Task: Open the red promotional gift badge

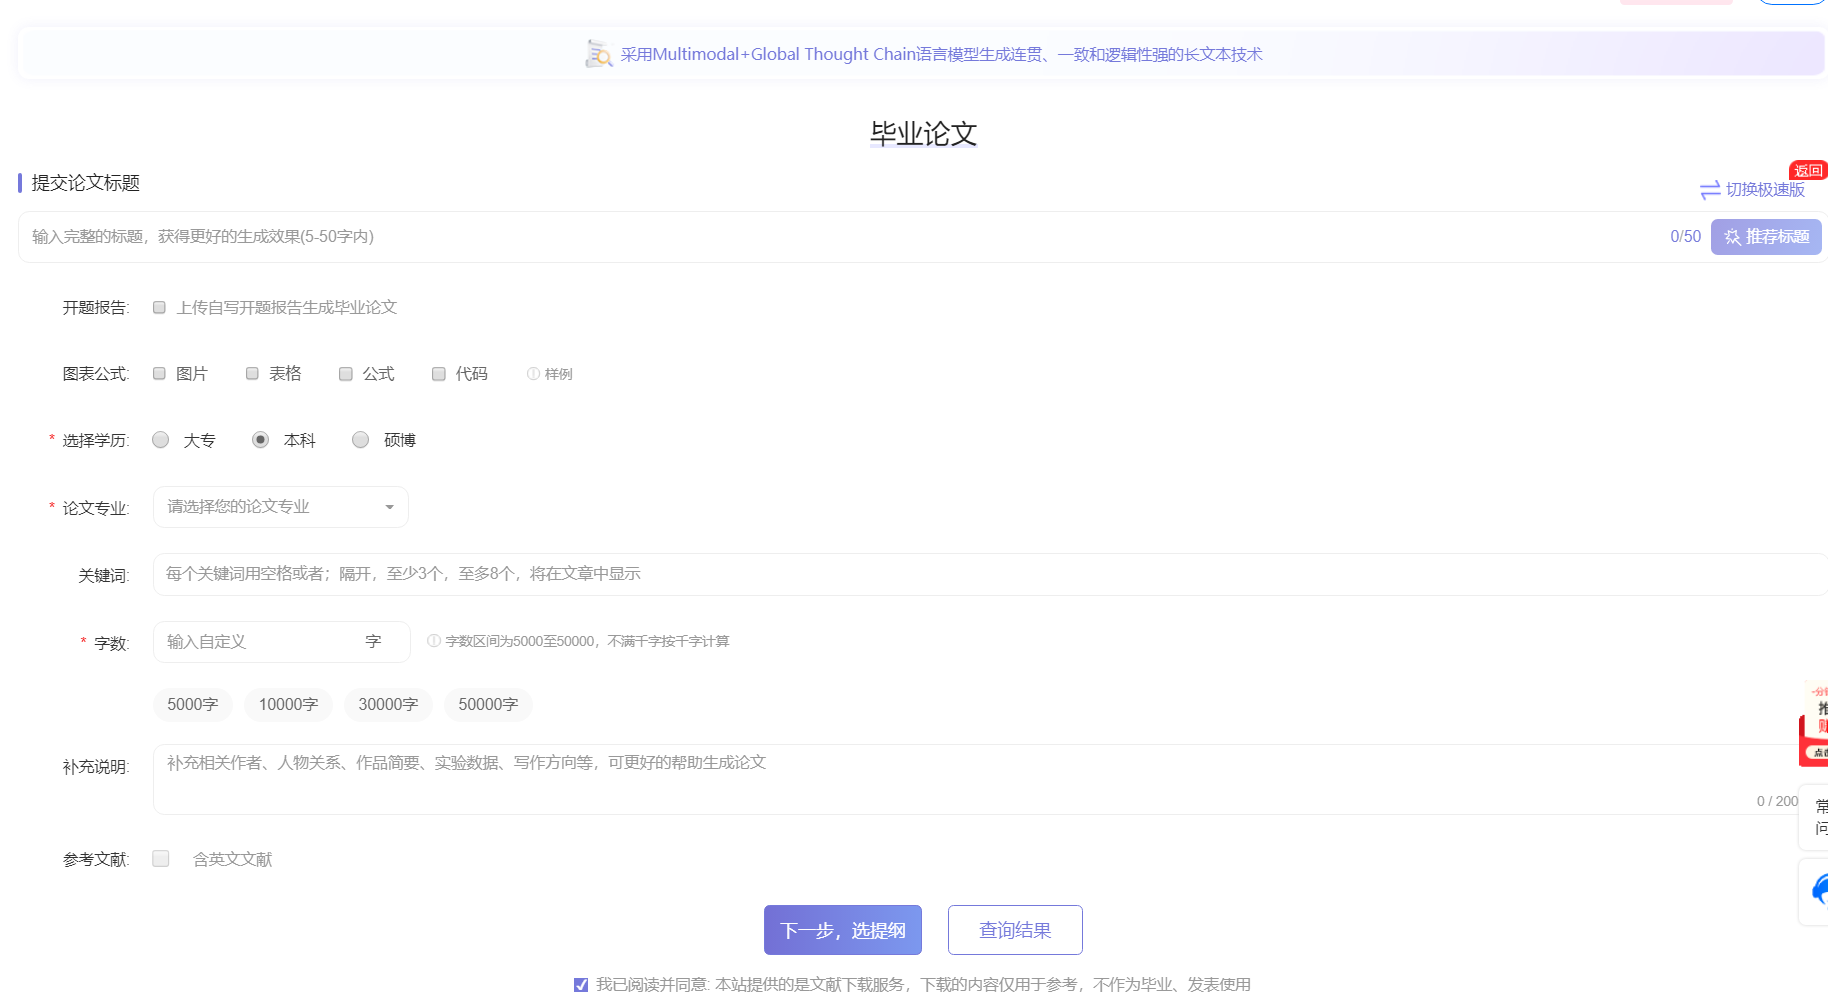Action: (1815, 725)
